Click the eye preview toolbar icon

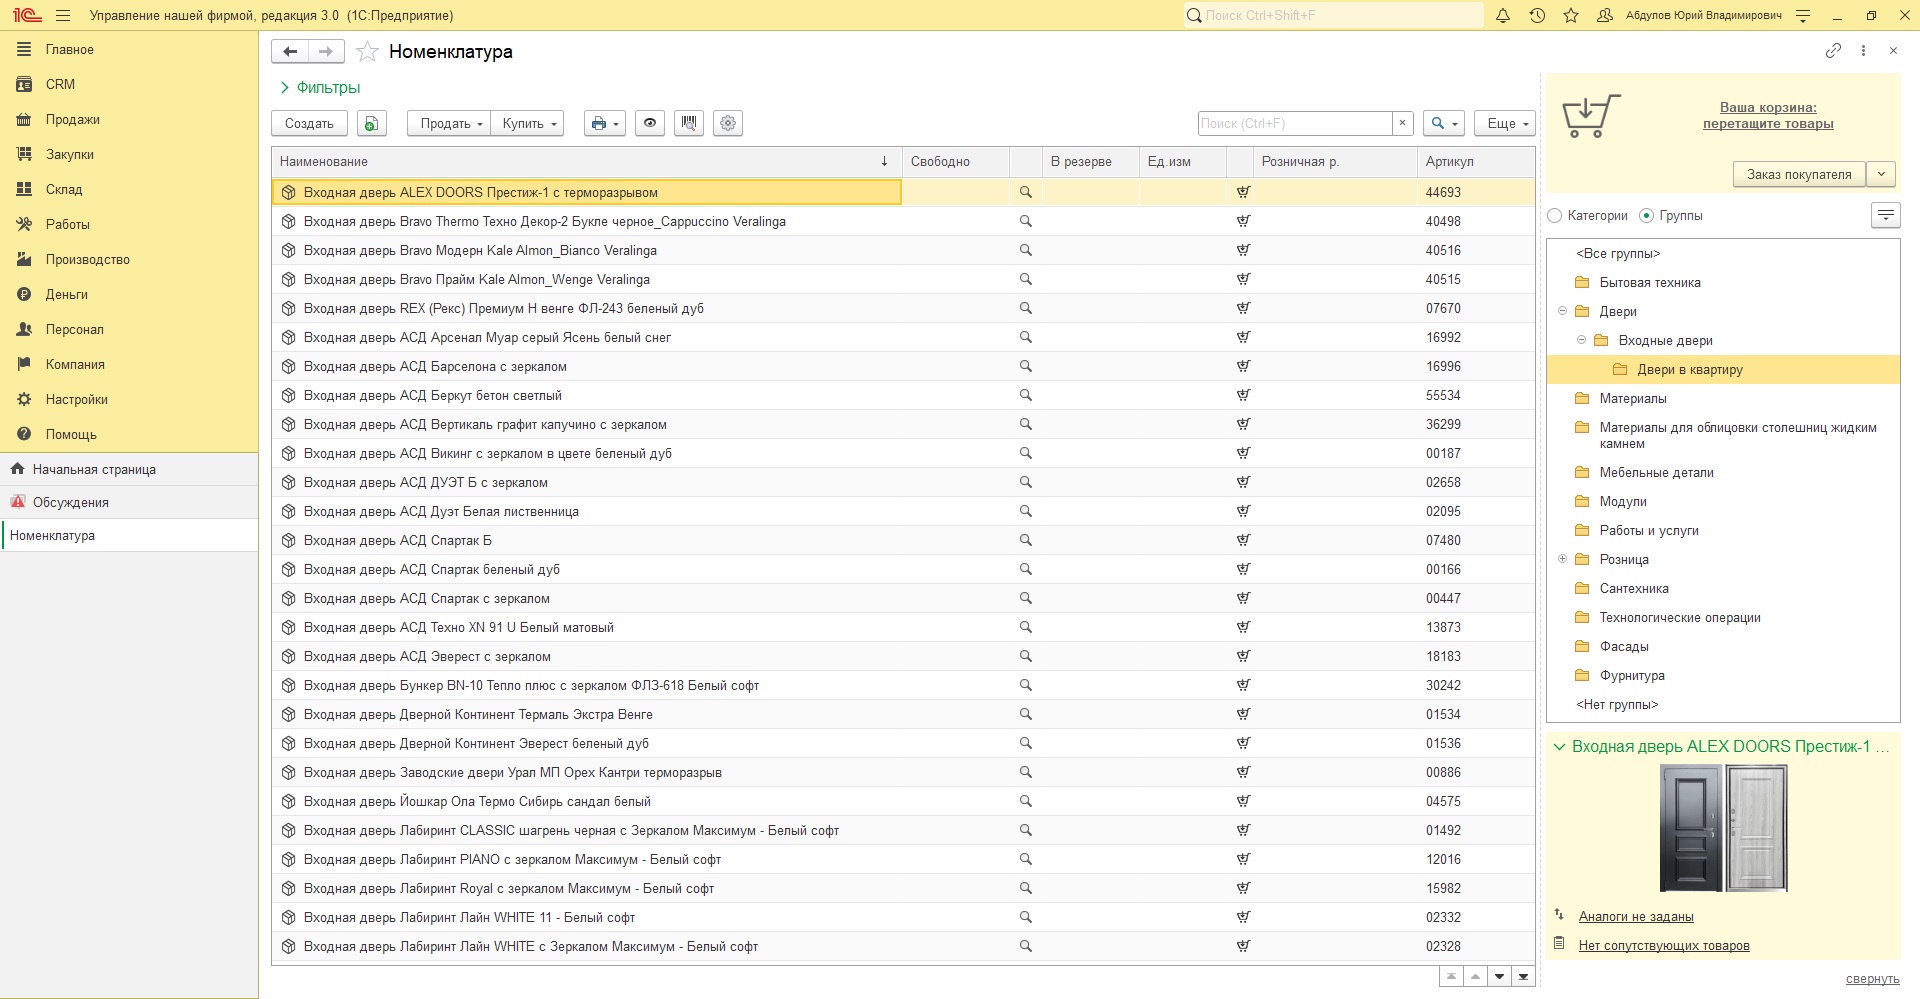tap(650, 123)
